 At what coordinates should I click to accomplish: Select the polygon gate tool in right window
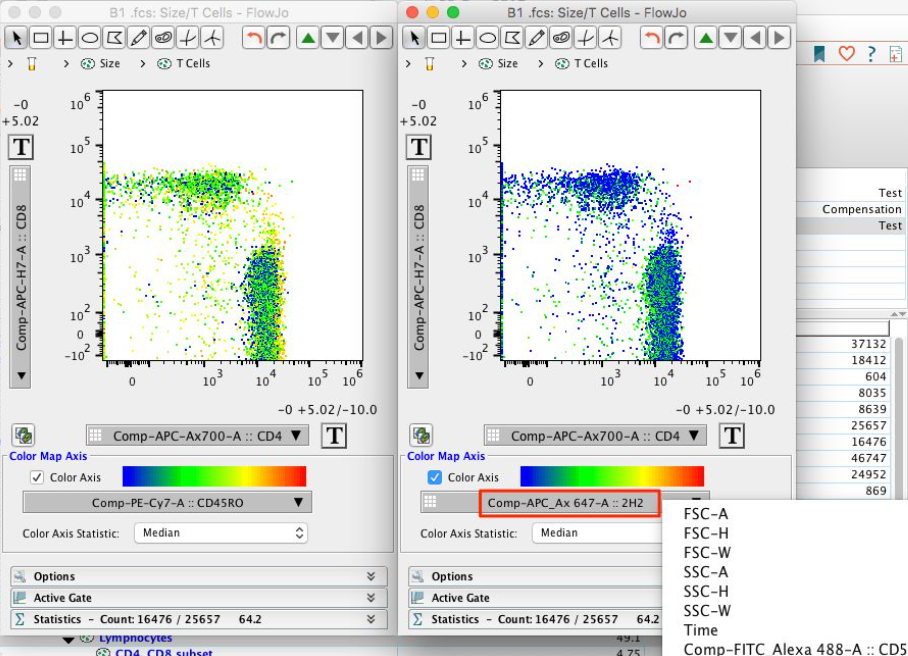tap(512, 38)
